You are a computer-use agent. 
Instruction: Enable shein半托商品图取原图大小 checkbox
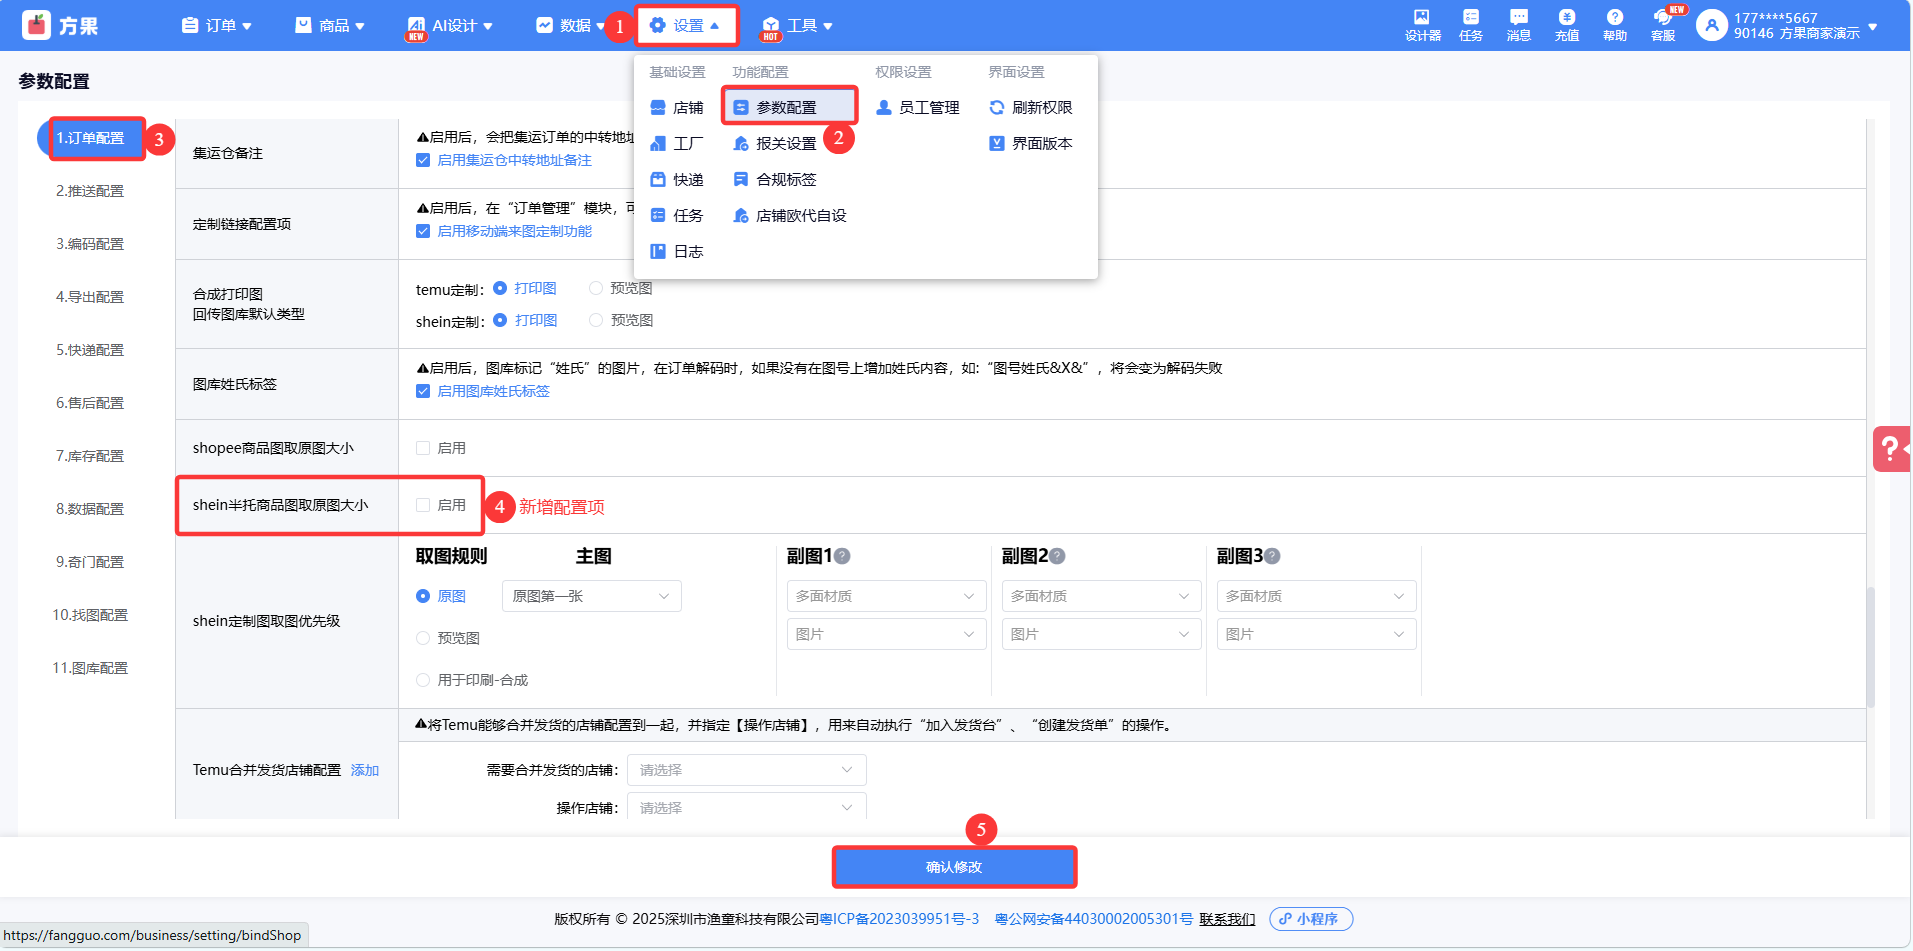click(423, 506)
